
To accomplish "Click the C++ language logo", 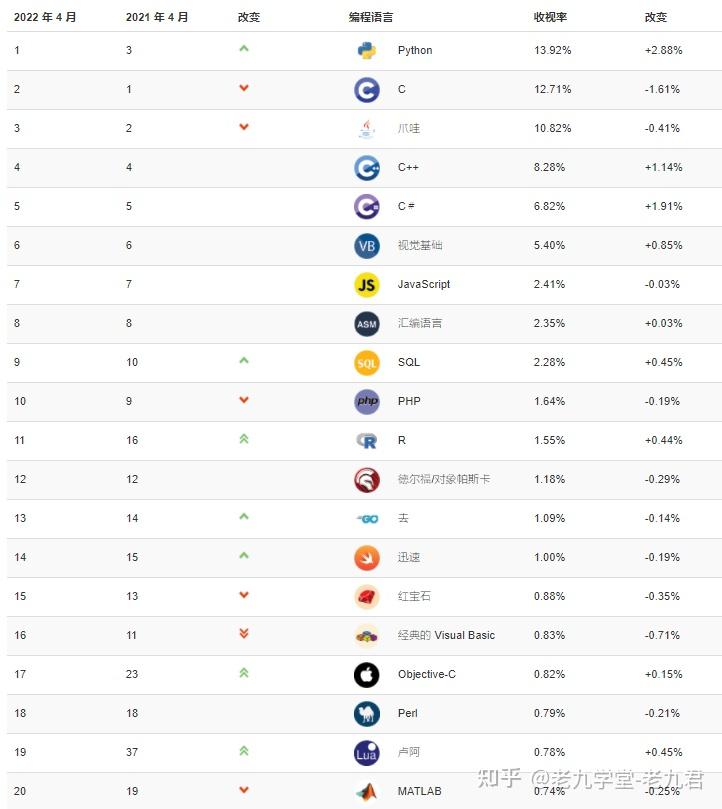I will (x=367, y=168).
